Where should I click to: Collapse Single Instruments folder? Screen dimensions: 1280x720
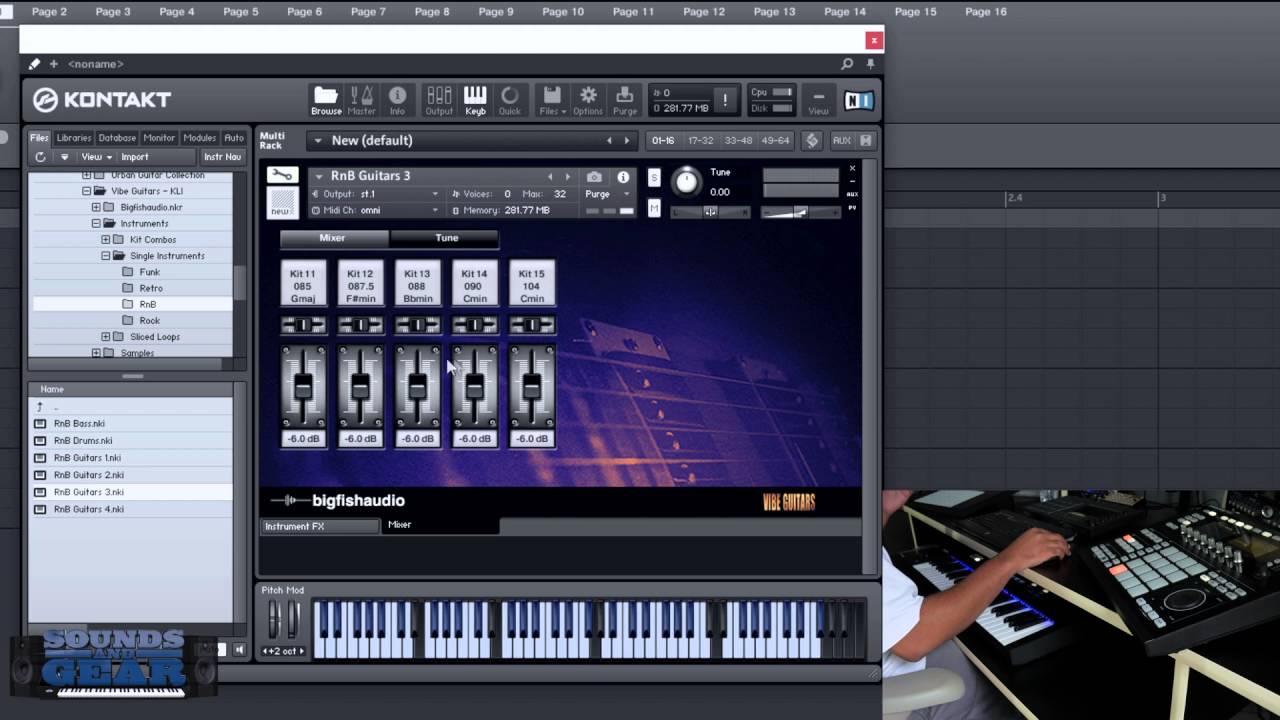pyautogui.click(x=105, y=256)
